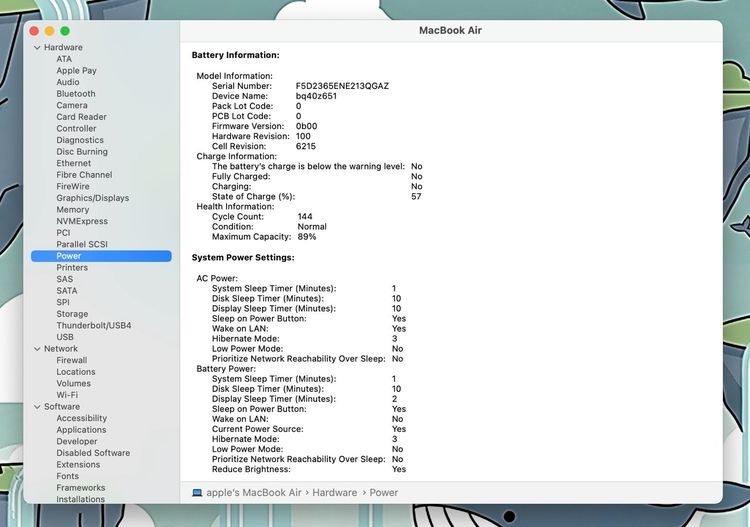The width and height of the screenshot is (750, 527).
Task: Click the Maximum Capacity 89% value
Action: click(x=307, y=237)
